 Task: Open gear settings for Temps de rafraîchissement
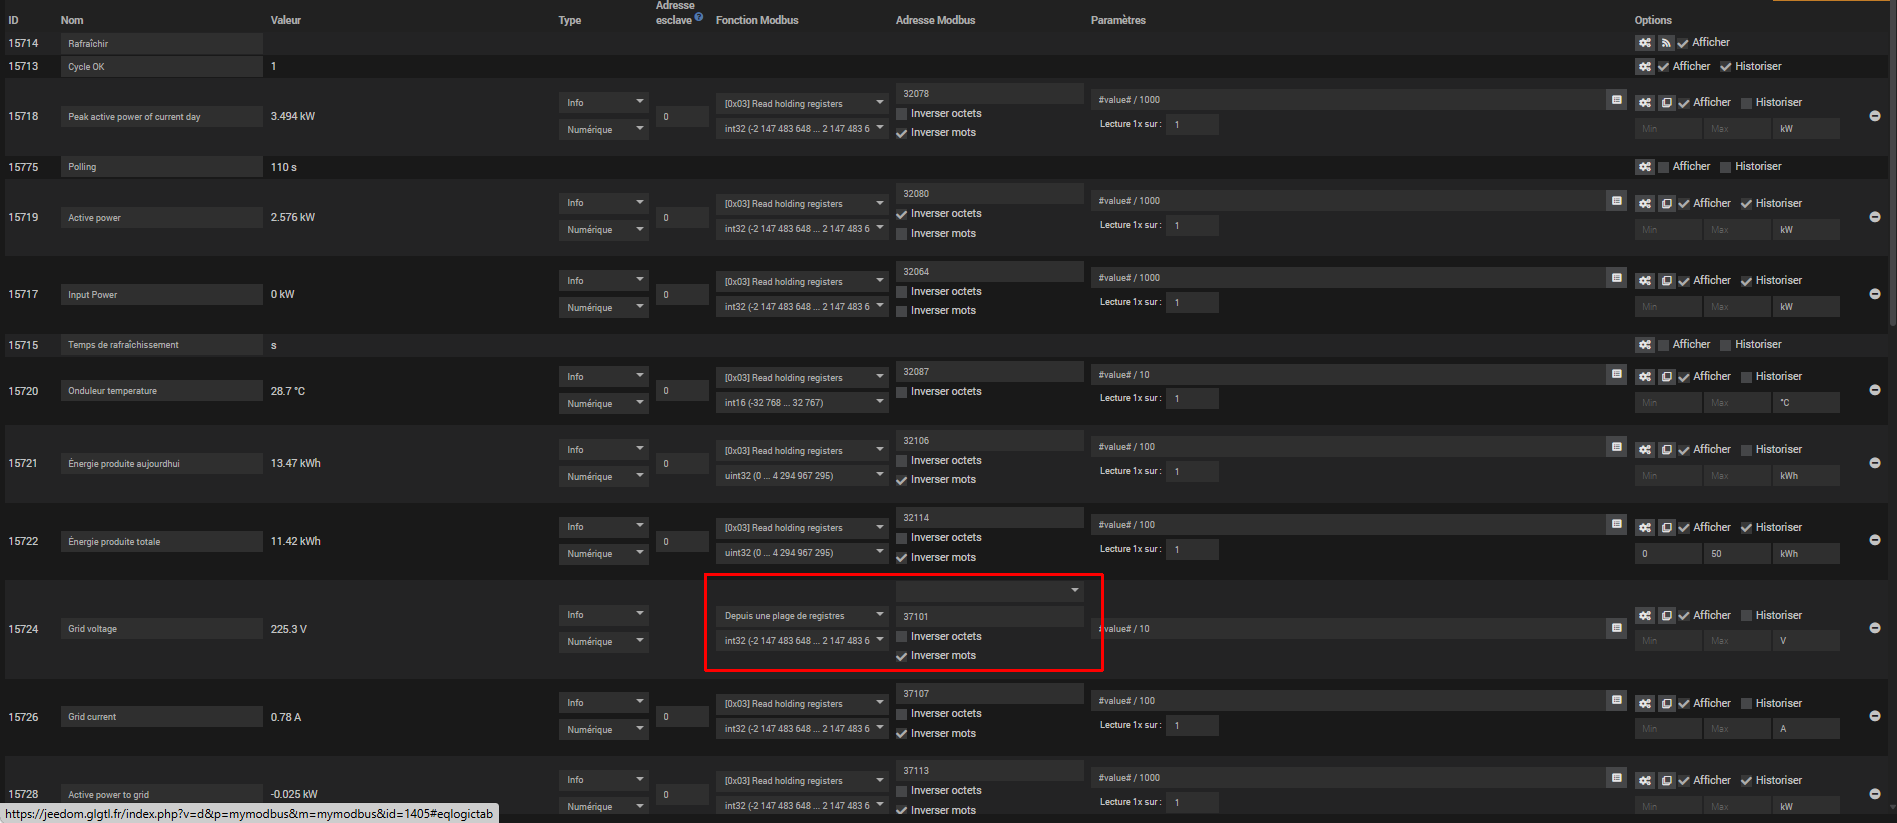click(x=1645, y=345)
